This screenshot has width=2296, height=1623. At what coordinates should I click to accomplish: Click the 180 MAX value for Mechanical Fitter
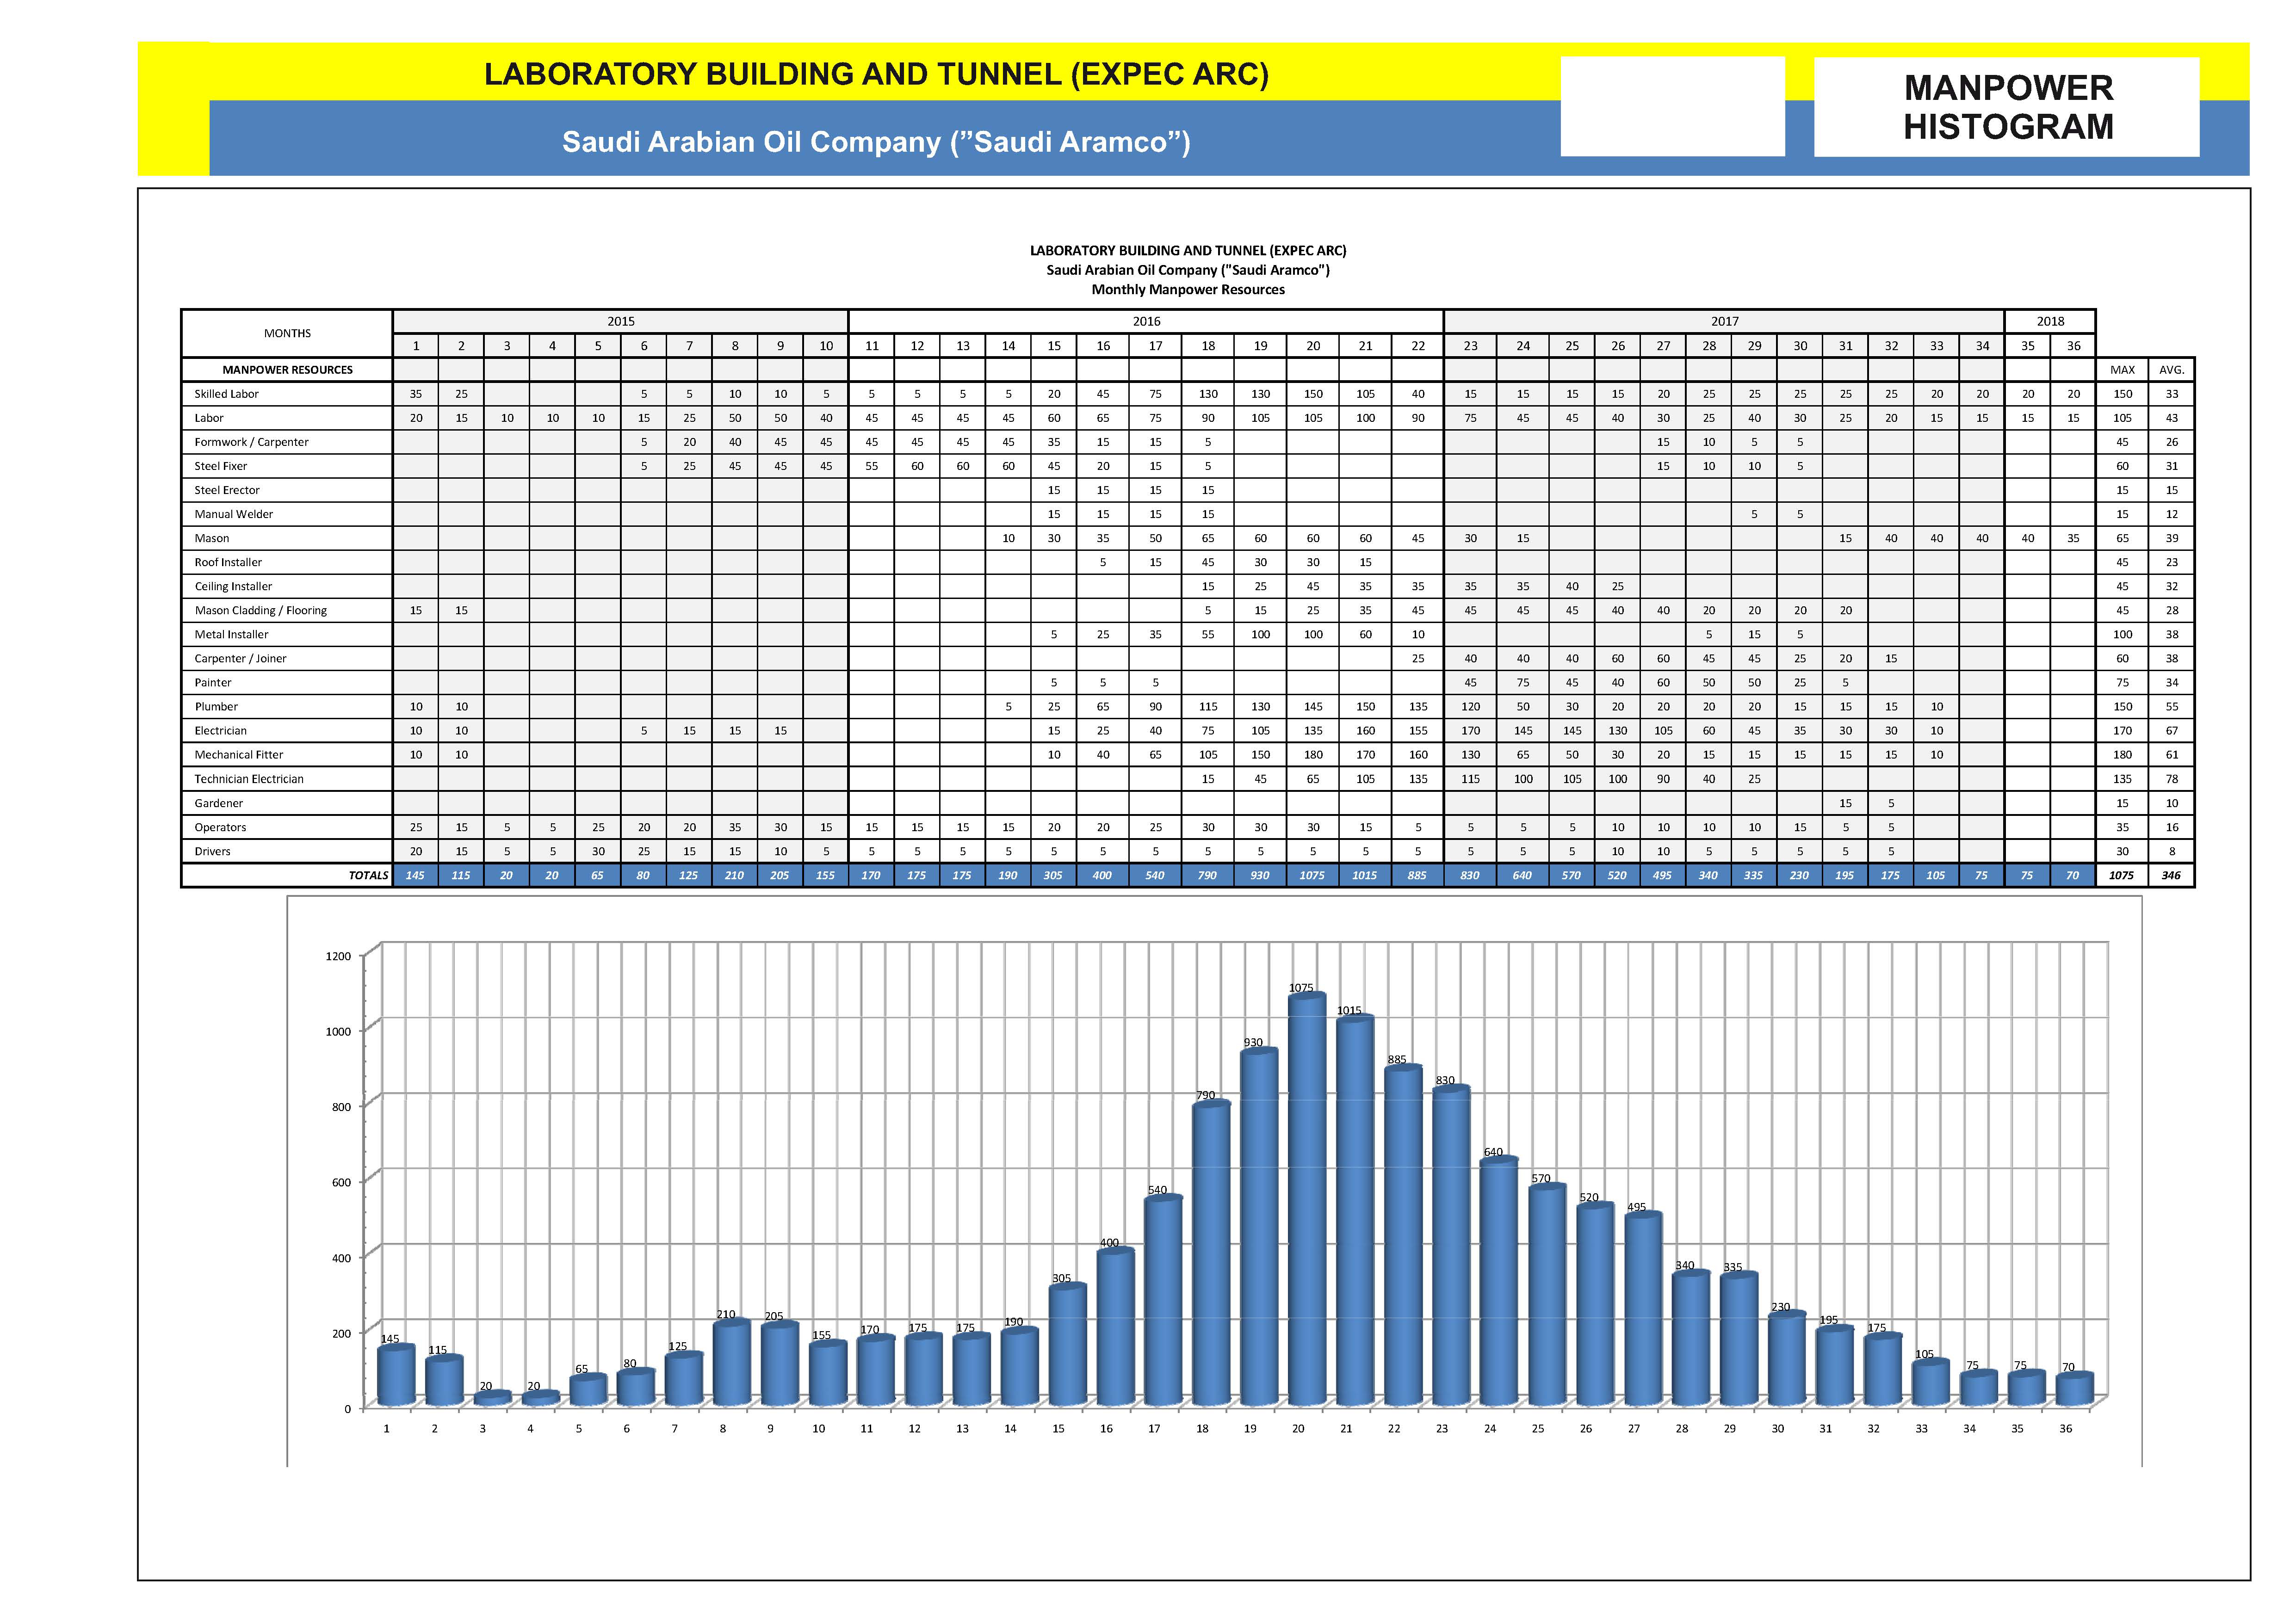[2122, 755]
